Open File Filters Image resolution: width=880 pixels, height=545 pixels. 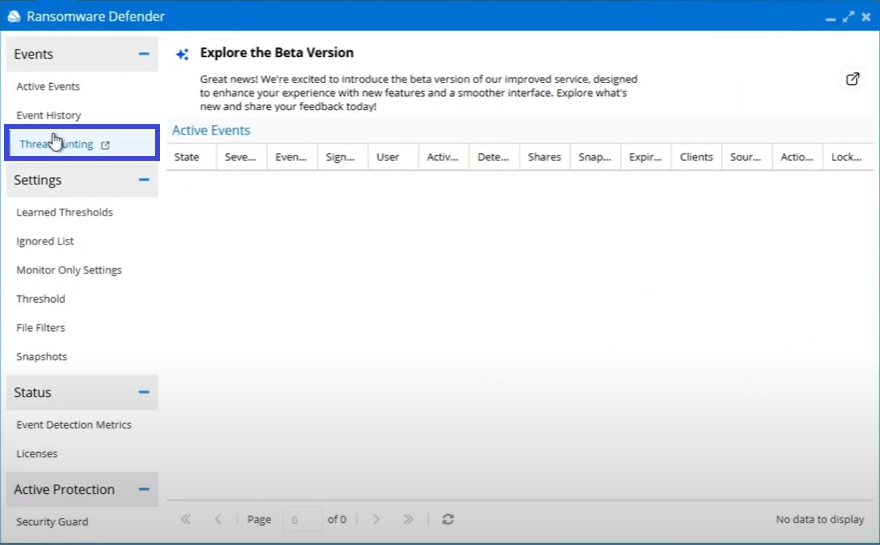40,328
